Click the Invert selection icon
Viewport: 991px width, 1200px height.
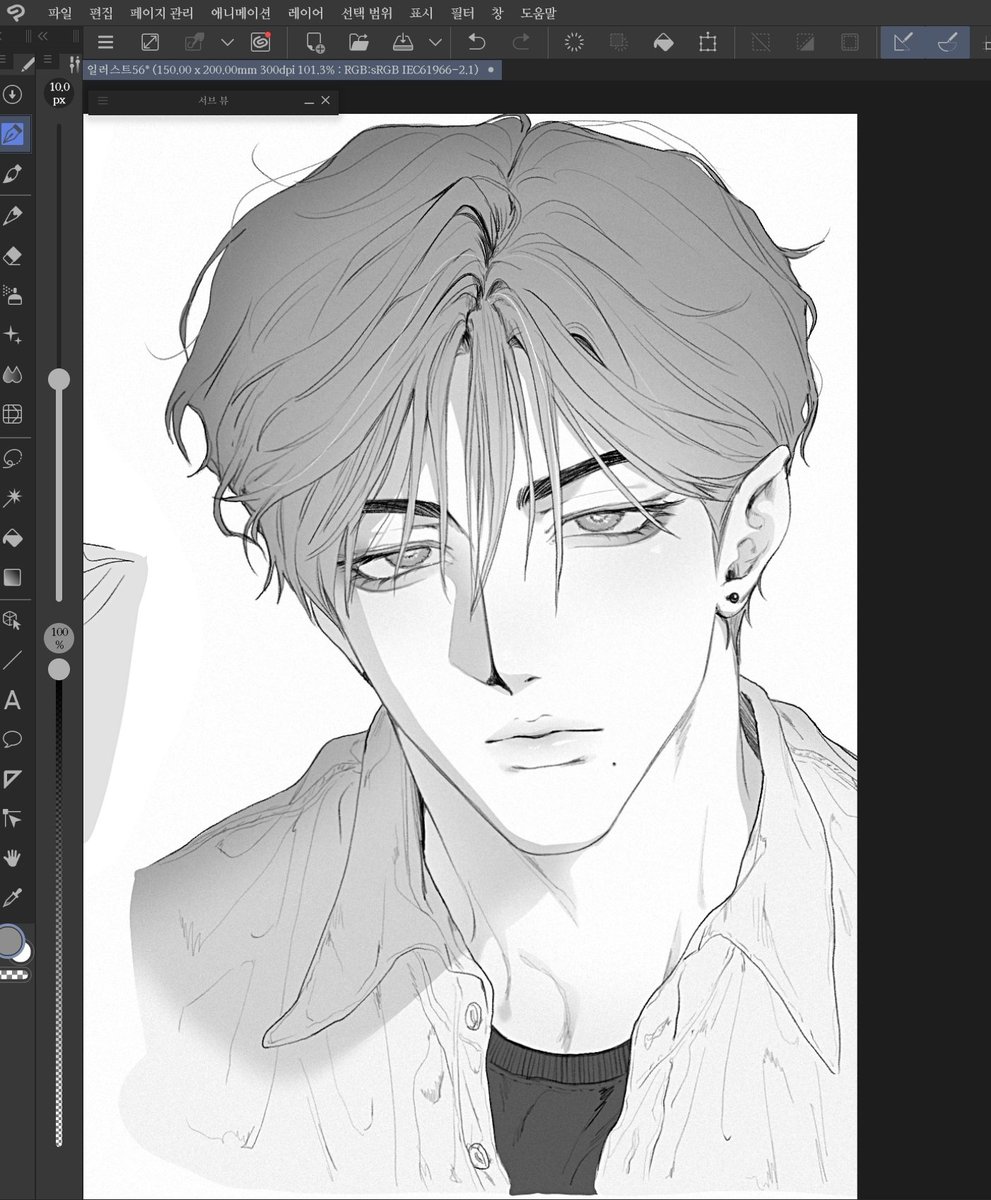coord(805,42)
